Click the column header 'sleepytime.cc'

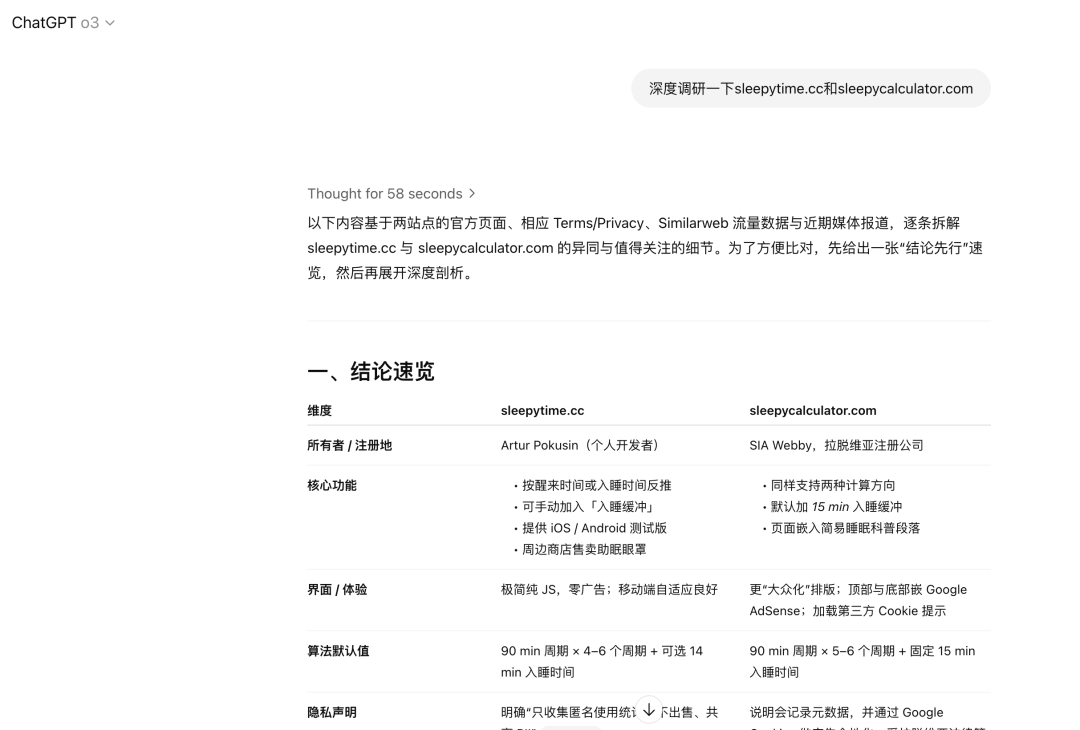click(x=542, y=410)
